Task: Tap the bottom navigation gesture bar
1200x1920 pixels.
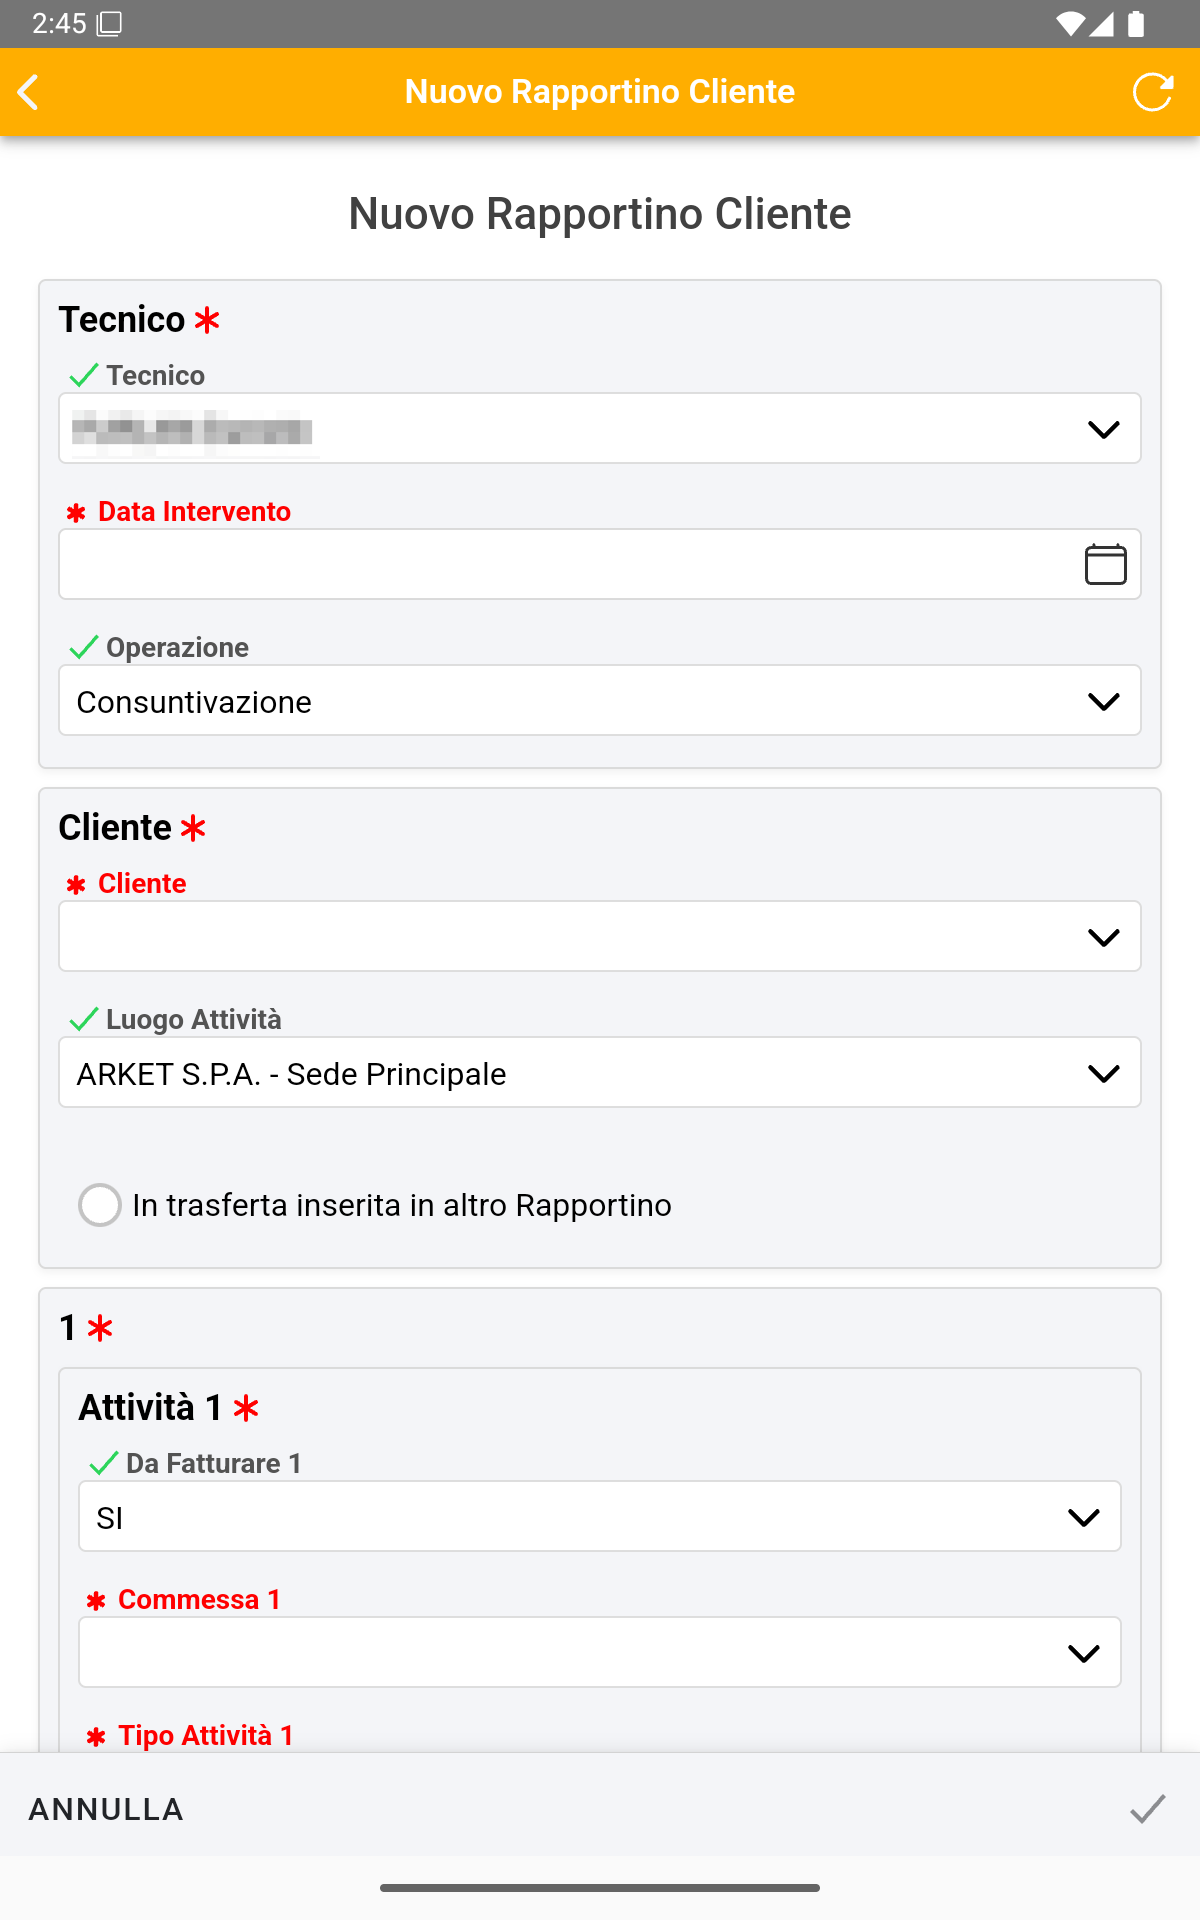Action: point(600,1888)
